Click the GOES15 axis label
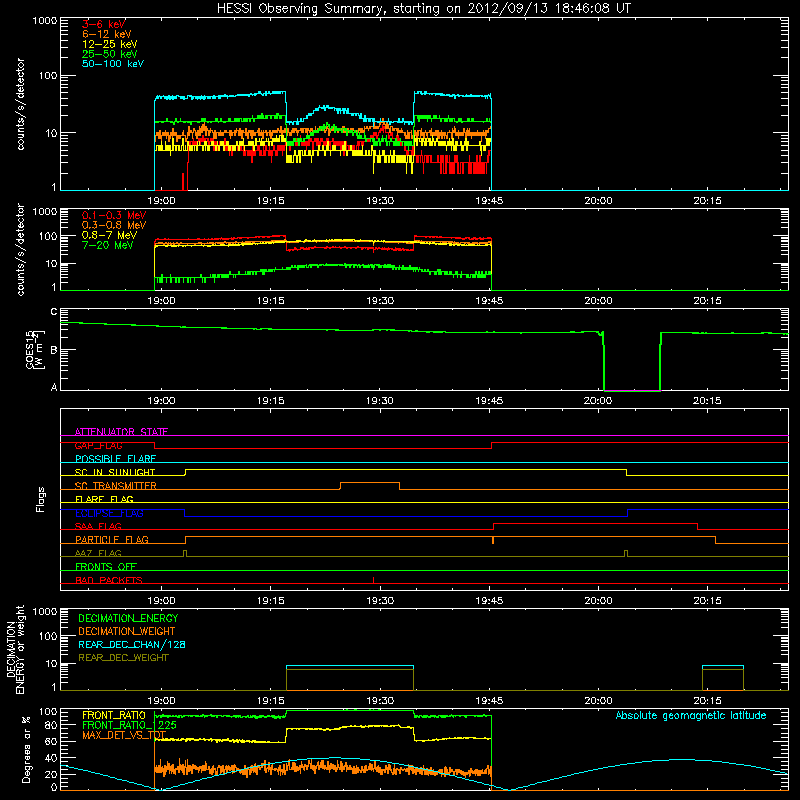Viewport: 800px width, 800px height. pos(35,349)
